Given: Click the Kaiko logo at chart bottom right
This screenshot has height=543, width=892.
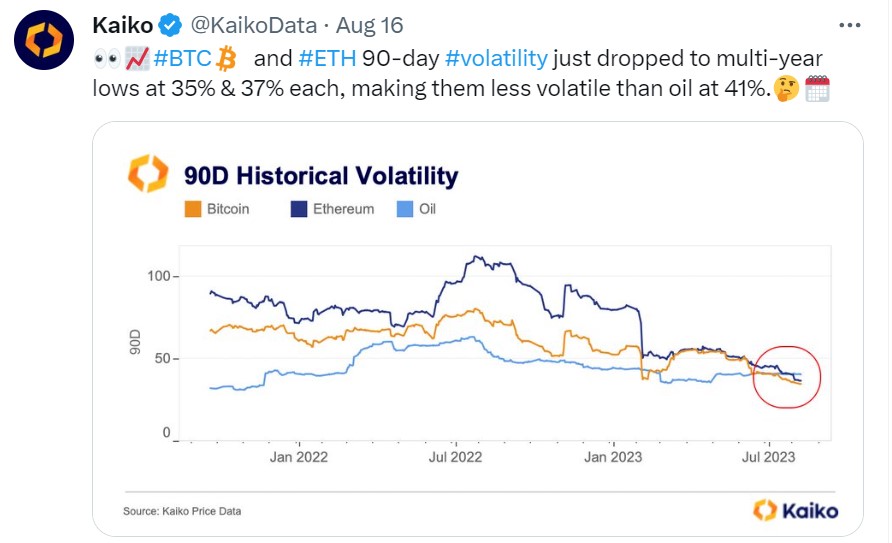Looking at the screenshot, I should pos(795,511).
